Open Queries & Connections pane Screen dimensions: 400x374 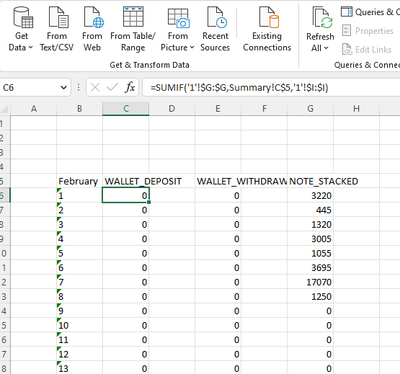point(370,12)
